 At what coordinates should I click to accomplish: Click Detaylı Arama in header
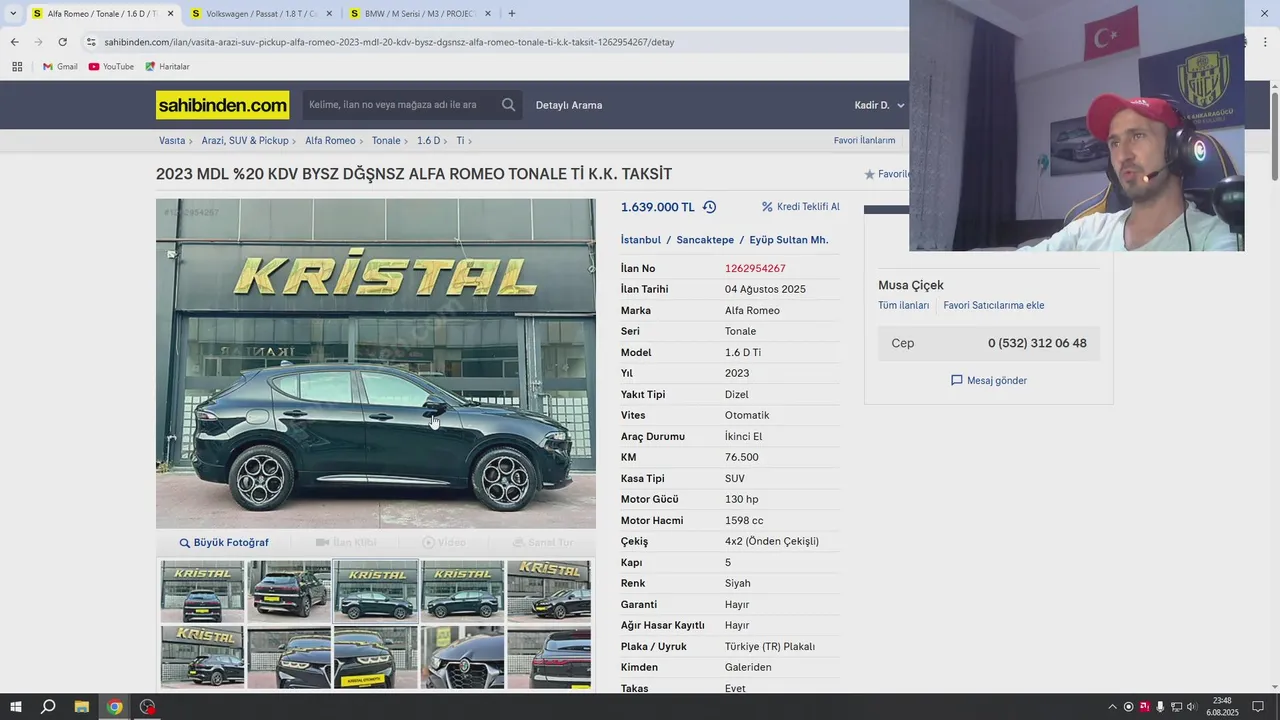[569, 105]
